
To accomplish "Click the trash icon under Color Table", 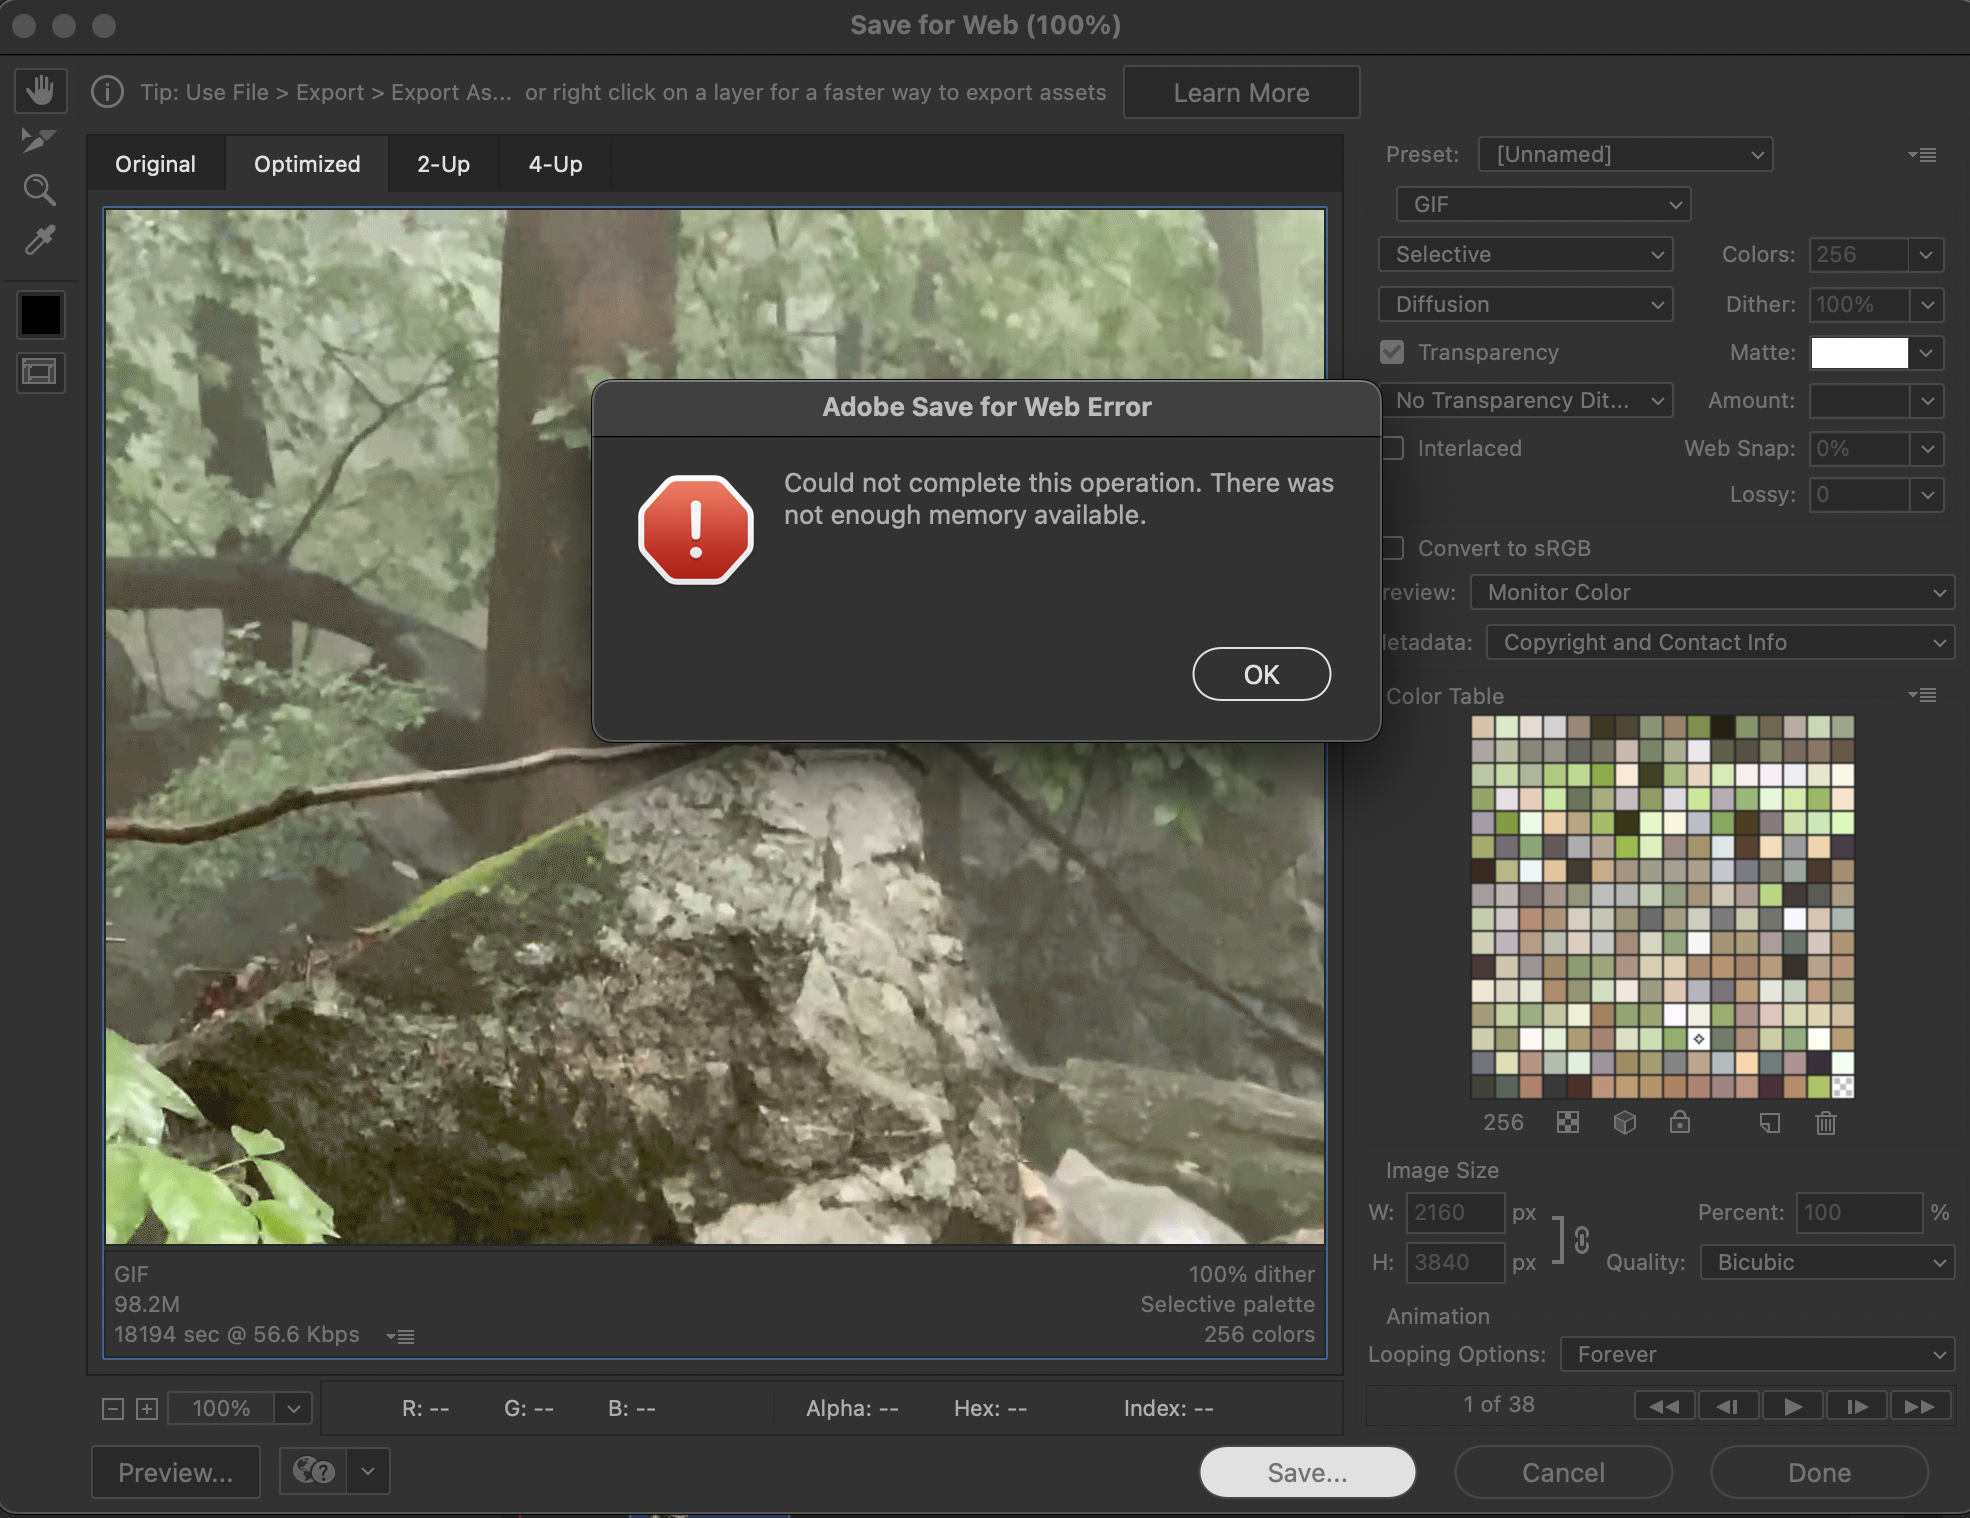I will 1825,1123.
